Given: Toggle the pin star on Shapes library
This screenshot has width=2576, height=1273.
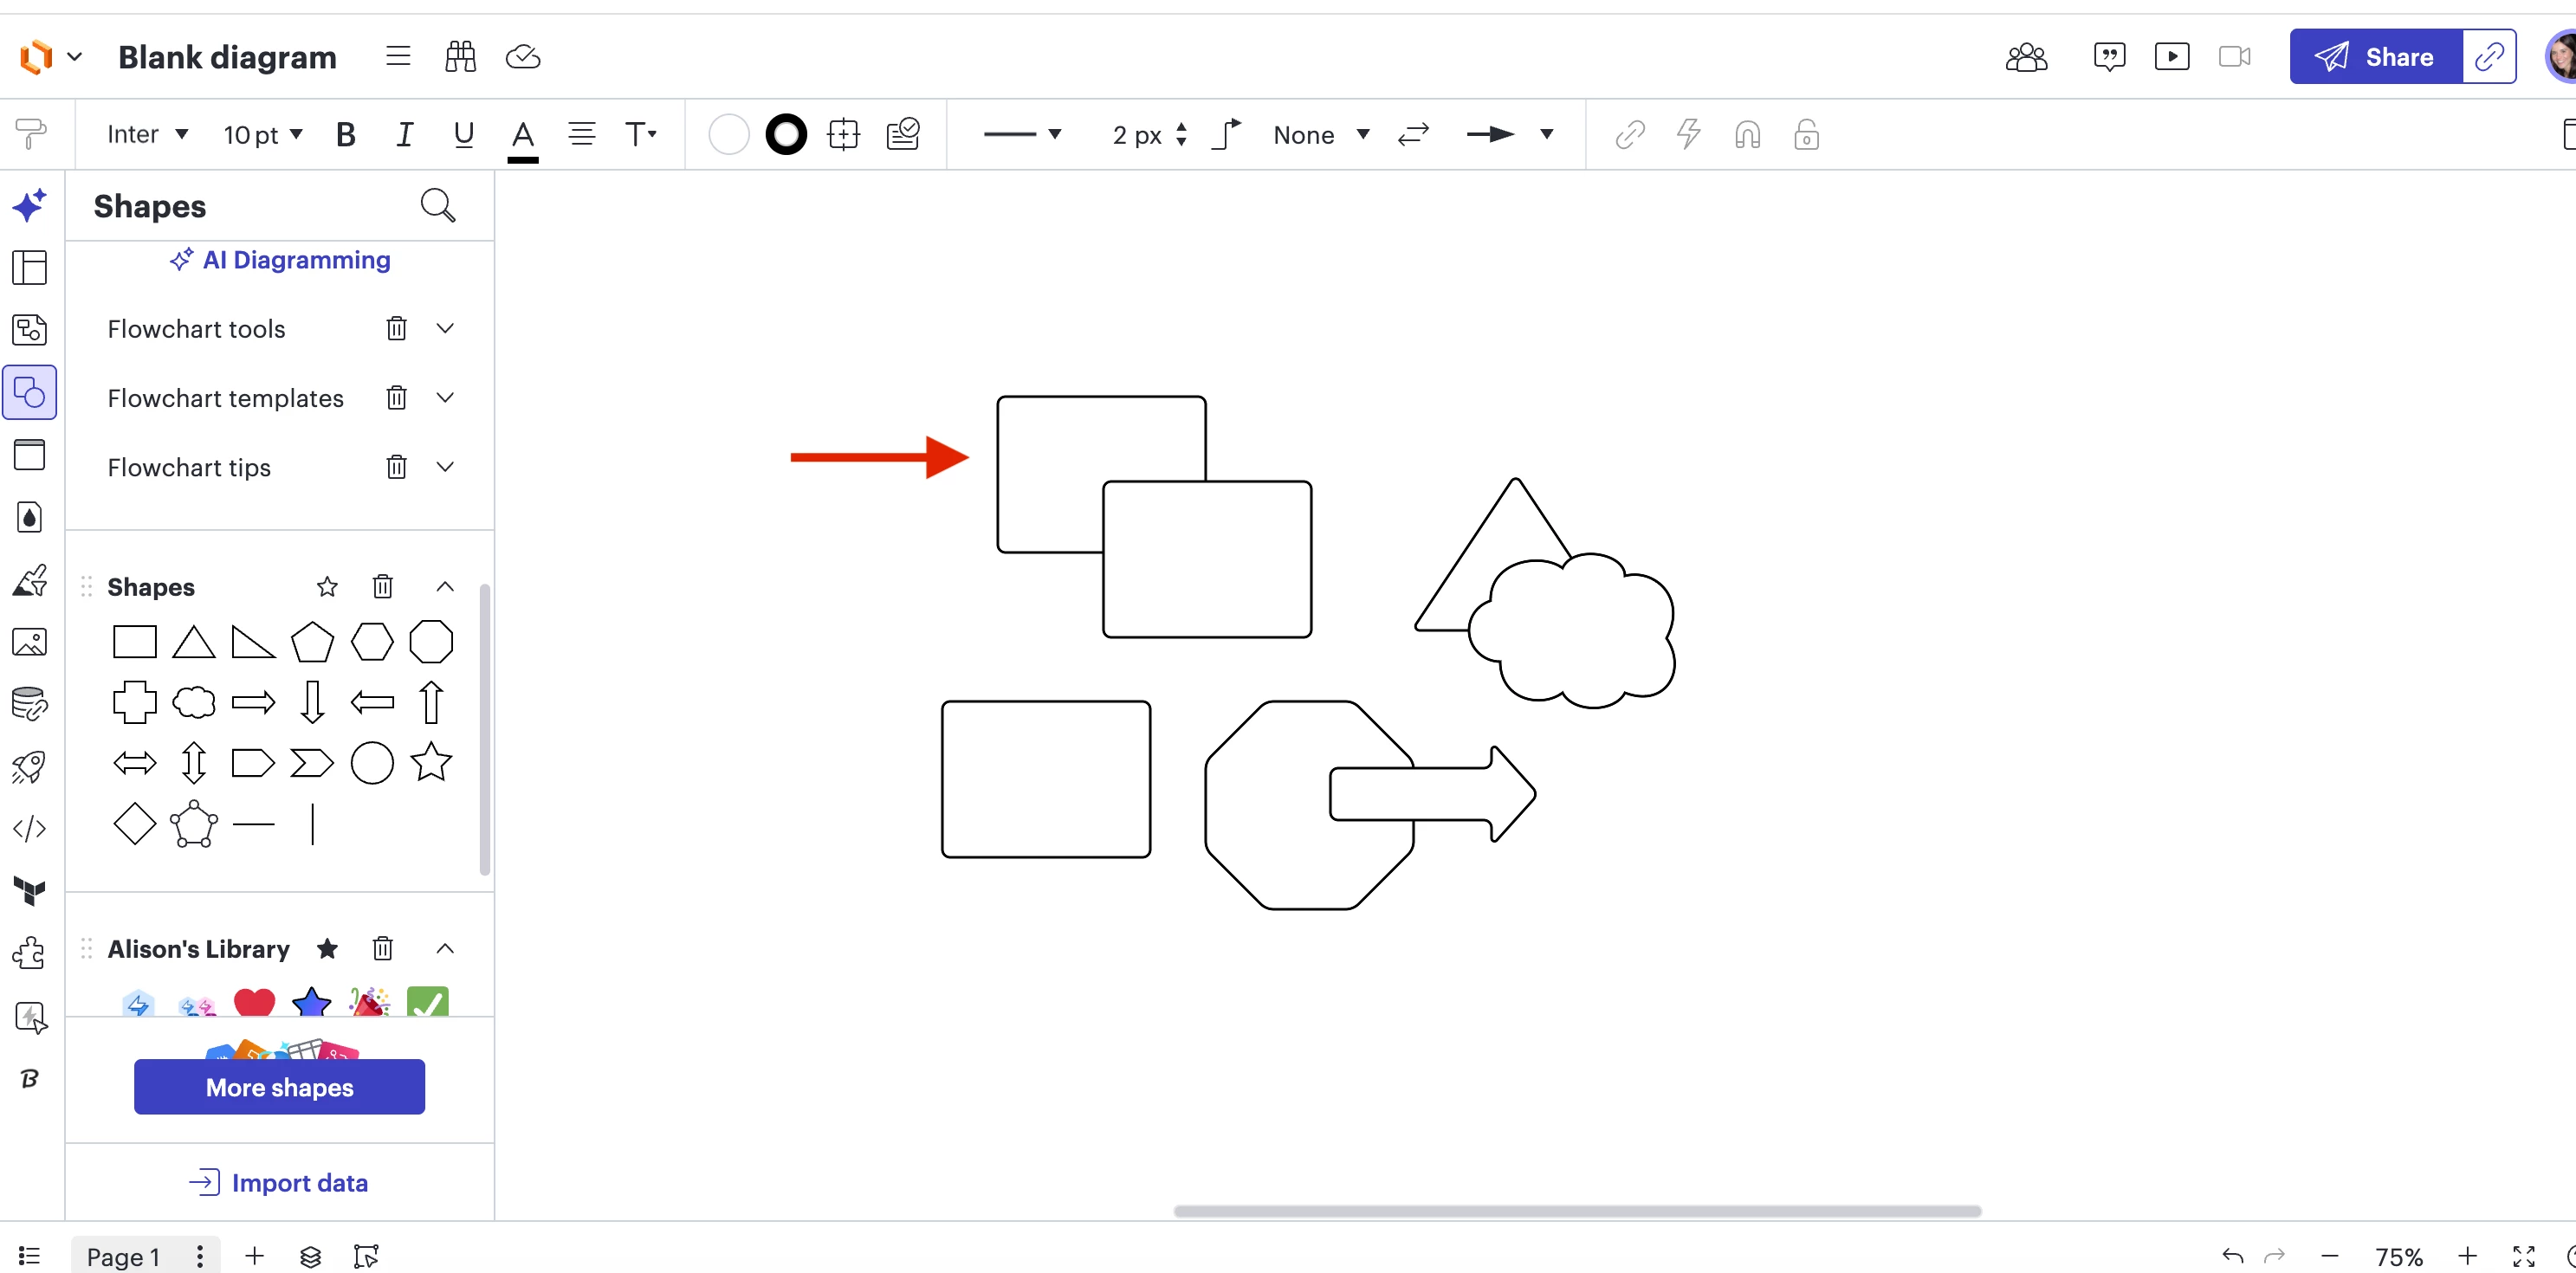Looking at the screenshot, I should [327, 587].
